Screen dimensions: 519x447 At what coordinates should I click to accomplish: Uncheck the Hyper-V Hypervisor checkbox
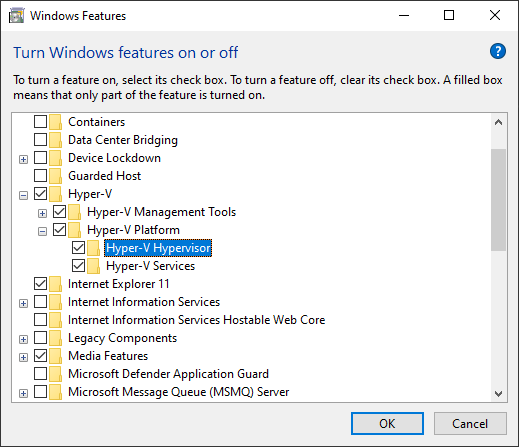[78, 248]
